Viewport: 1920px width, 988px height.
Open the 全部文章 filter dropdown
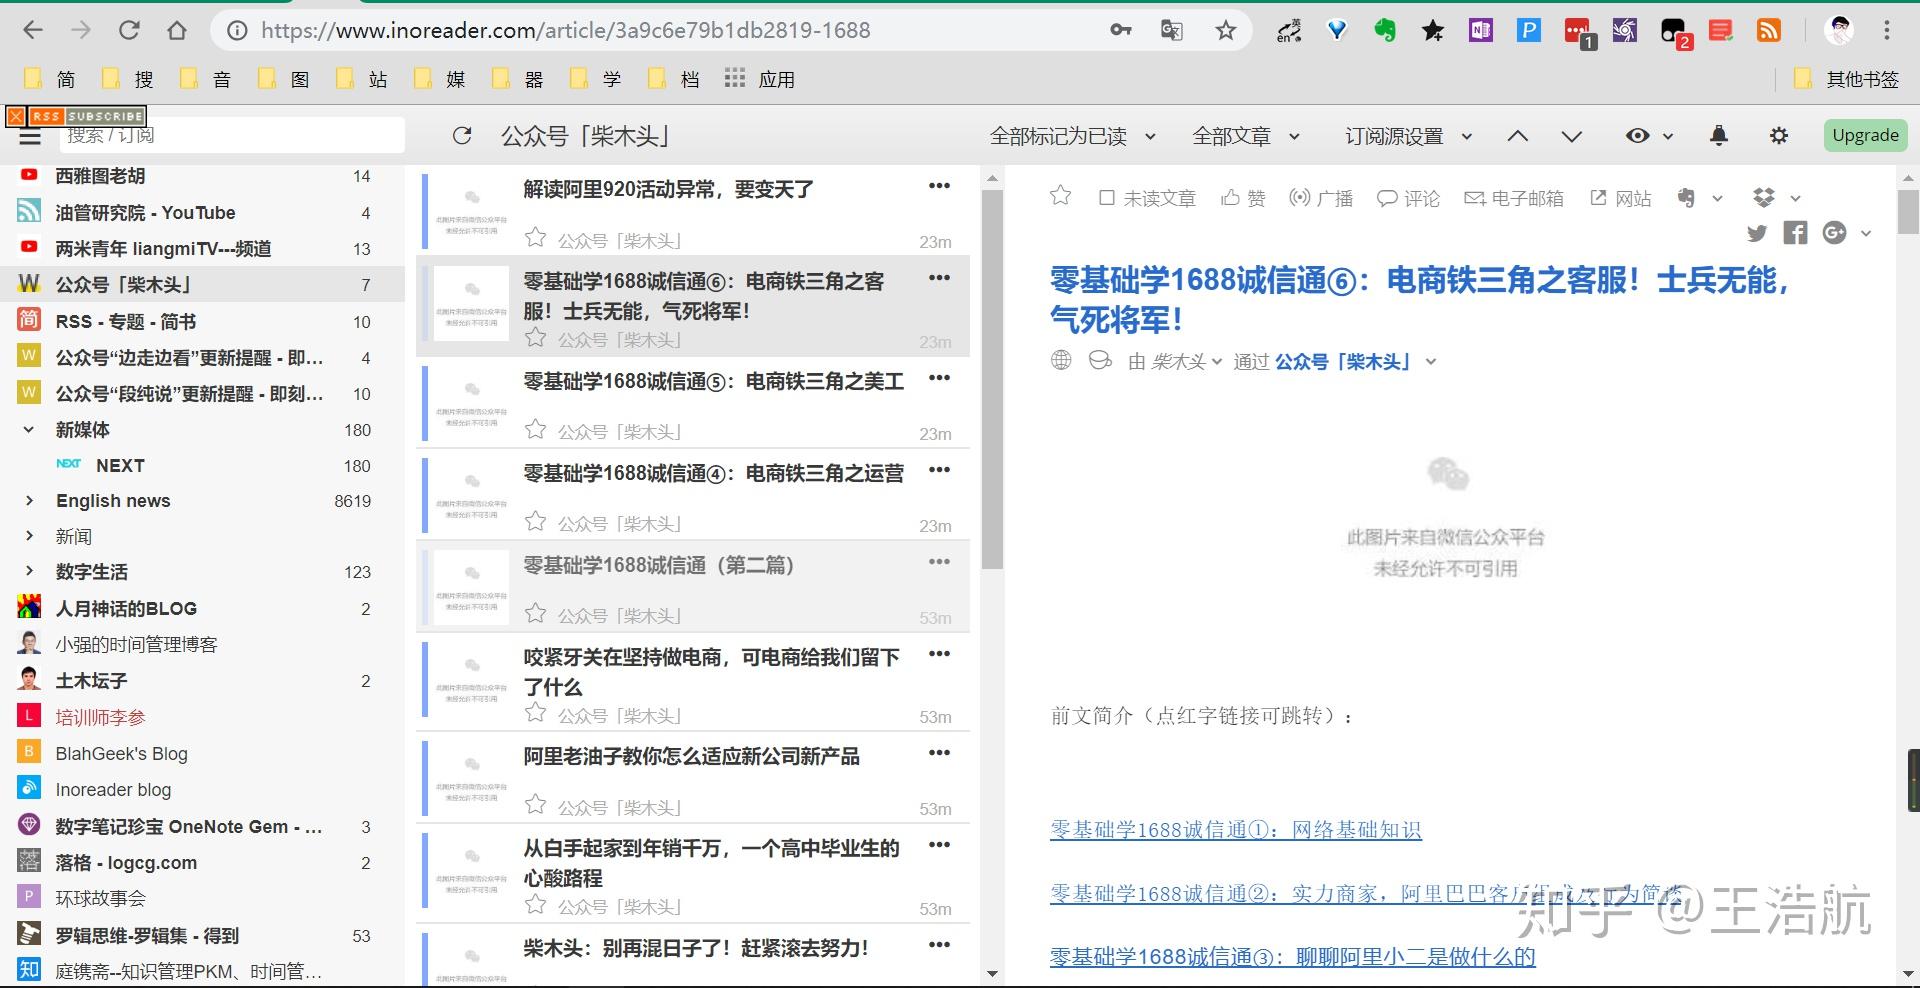pos(1246,136)
